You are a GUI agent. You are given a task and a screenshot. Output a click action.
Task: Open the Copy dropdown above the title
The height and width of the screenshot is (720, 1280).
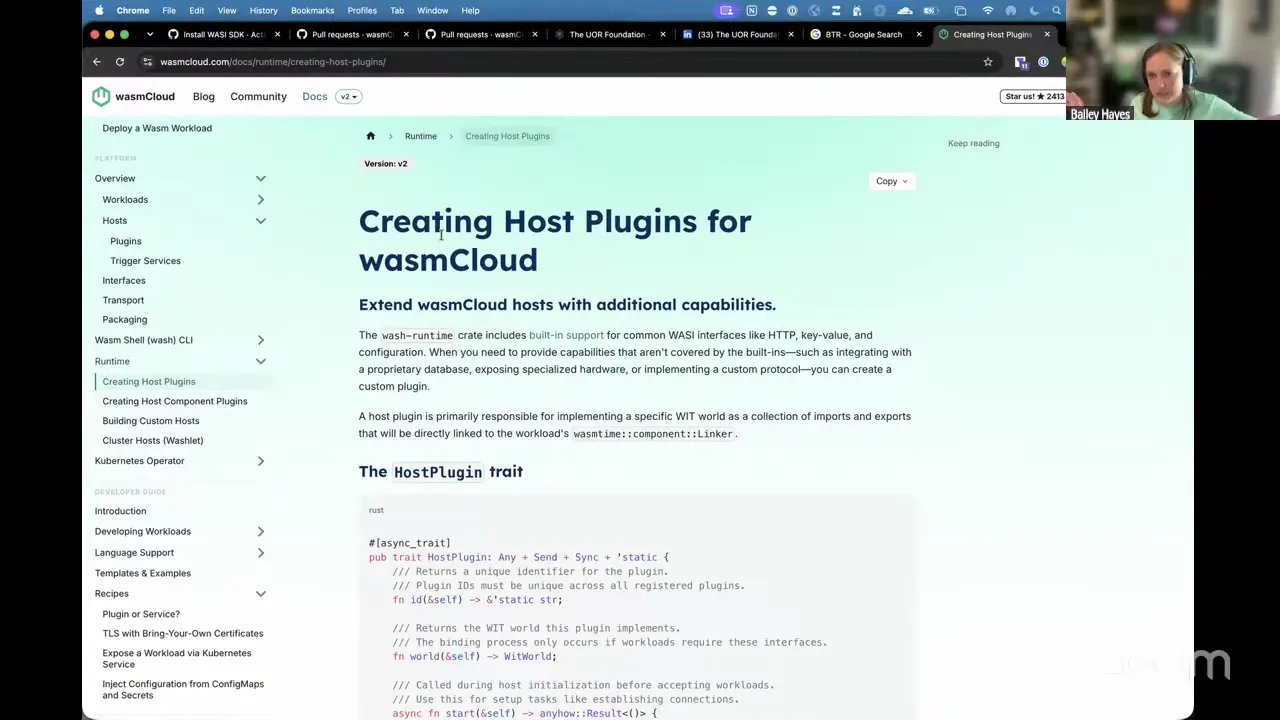click(x=892, y=181)
